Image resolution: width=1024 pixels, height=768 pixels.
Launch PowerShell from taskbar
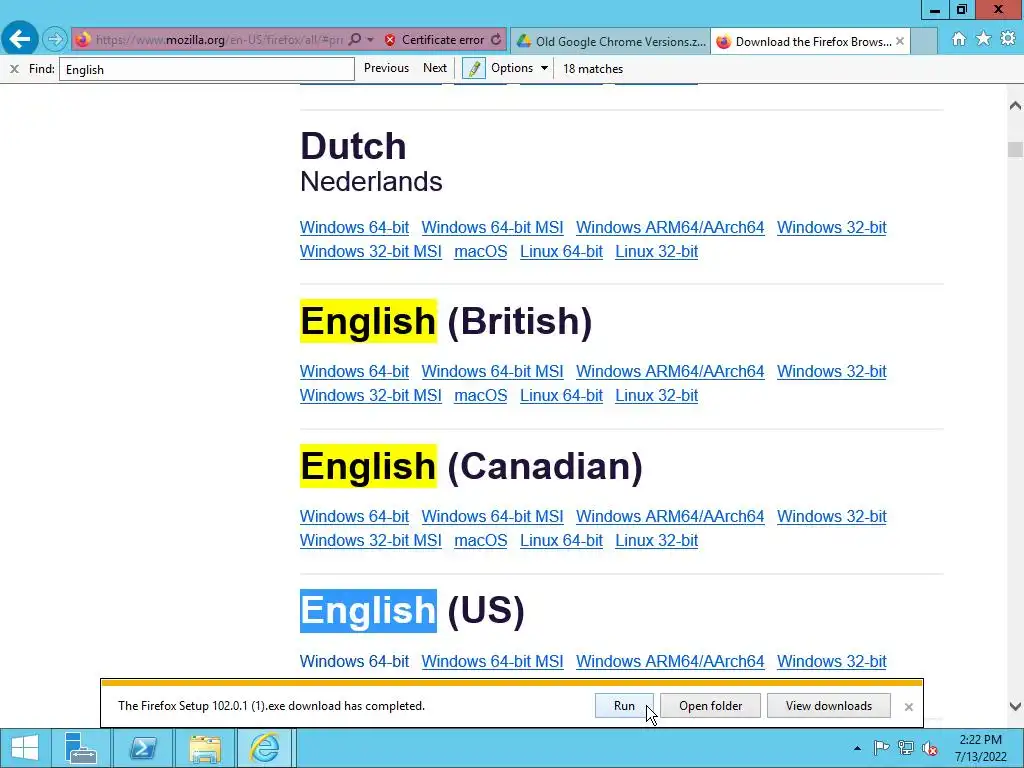point(142,748)
